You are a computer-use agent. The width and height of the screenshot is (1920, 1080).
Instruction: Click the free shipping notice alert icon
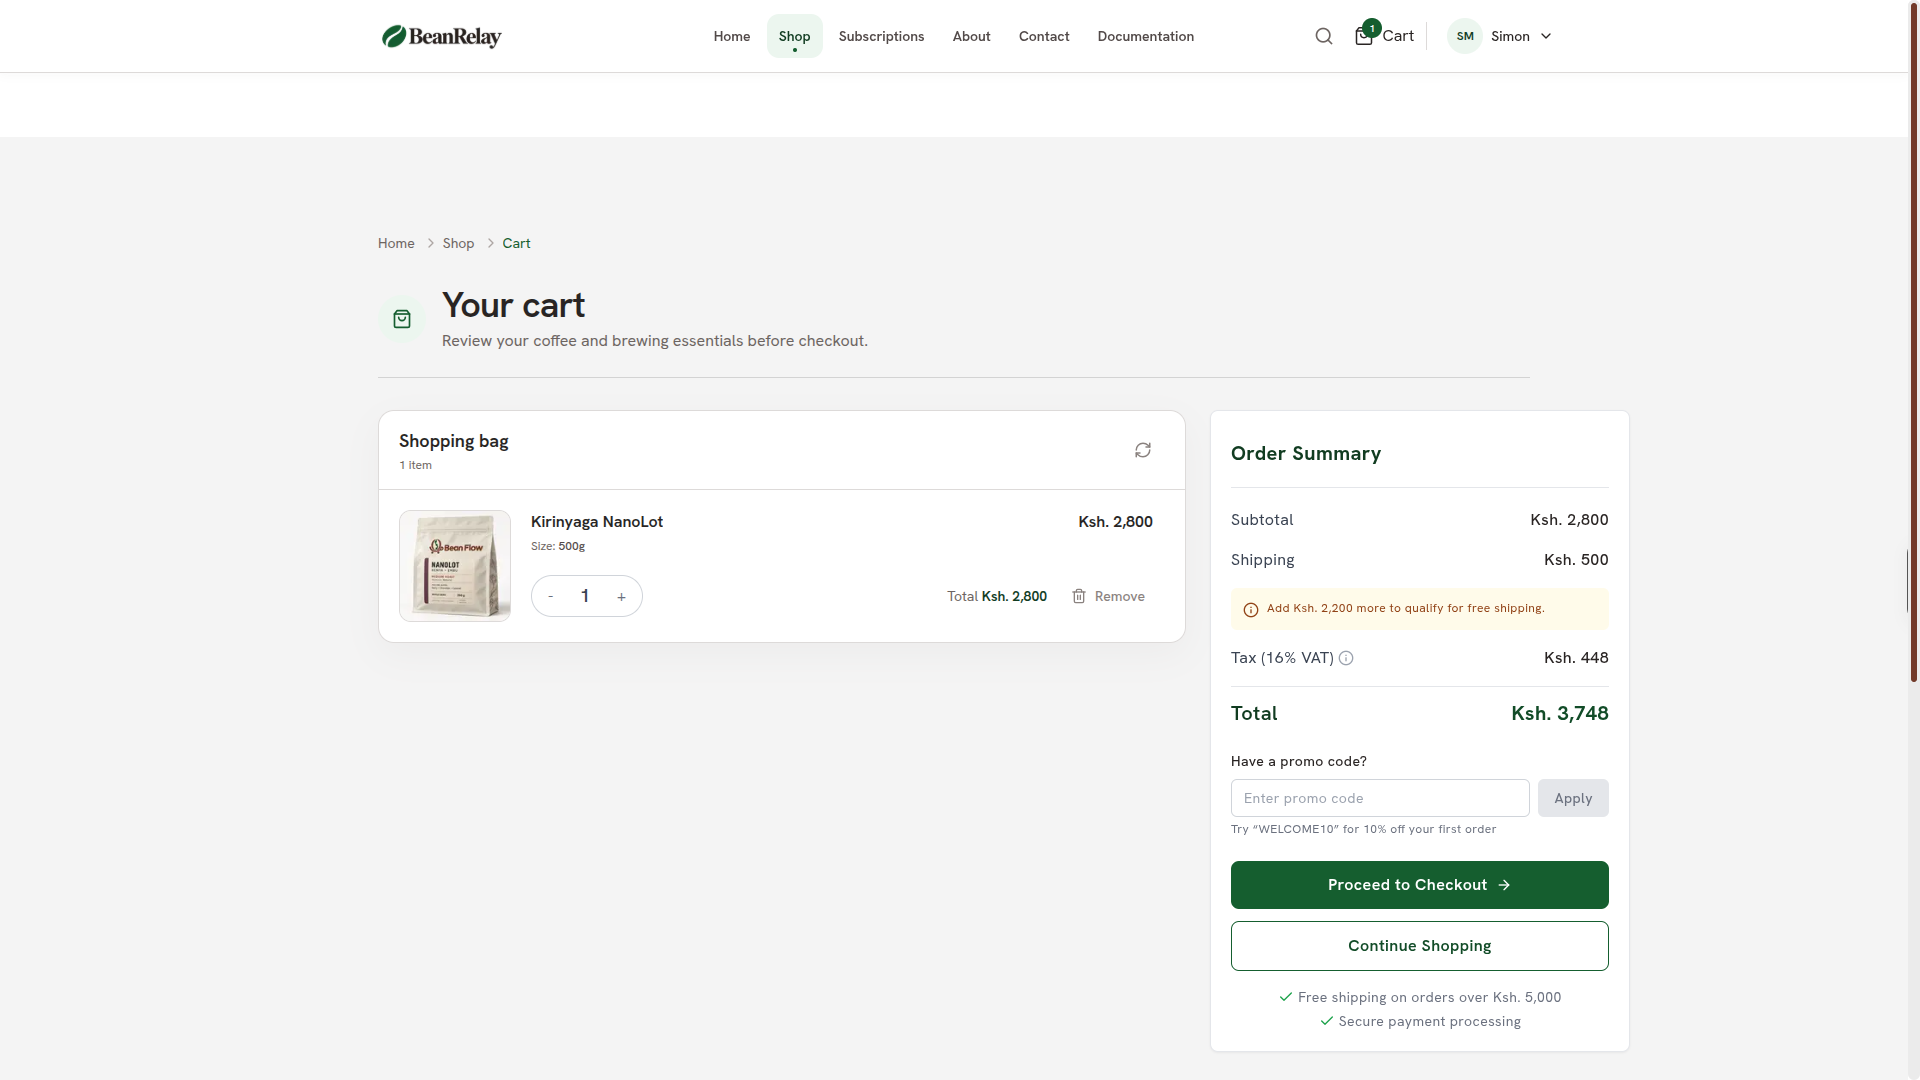1251,609
